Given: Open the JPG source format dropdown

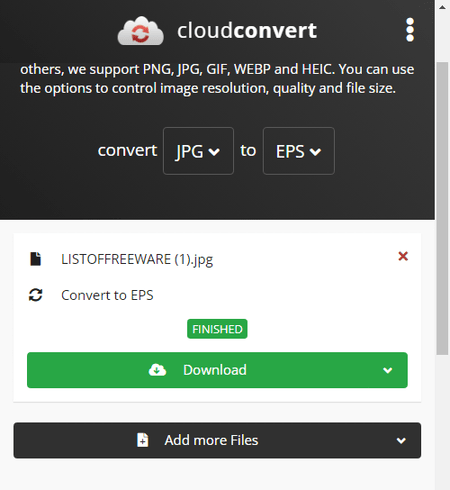Looking at the screenshot, I should click(198, 151).
